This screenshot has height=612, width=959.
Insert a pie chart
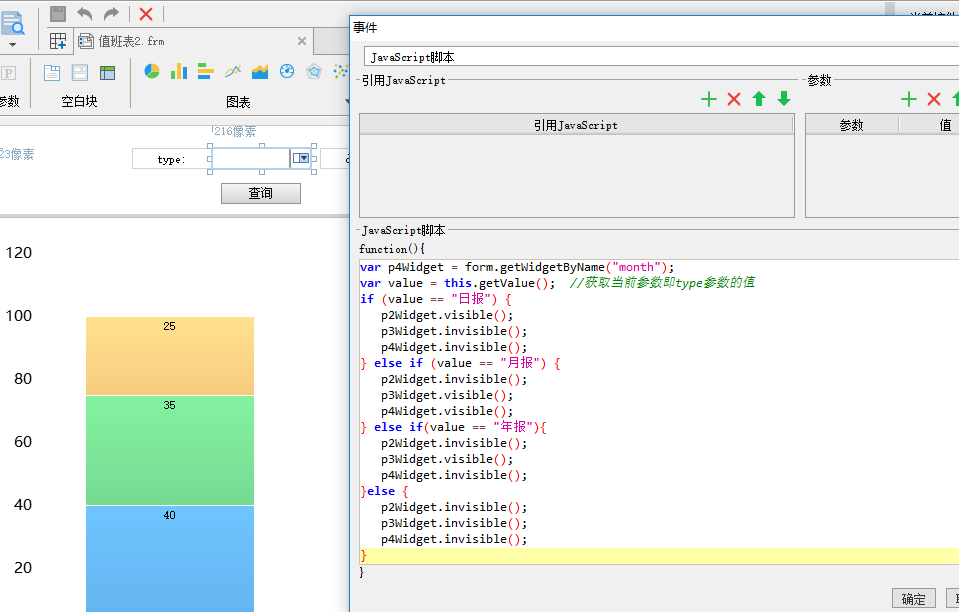152,71
